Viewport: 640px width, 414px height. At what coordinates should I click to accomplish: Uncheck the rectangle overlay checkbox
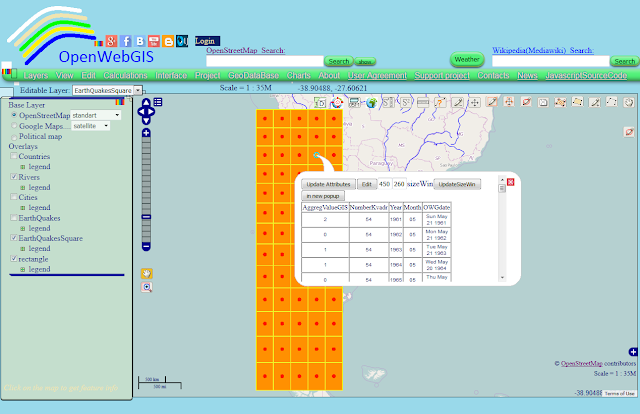(x=14, y=258)
